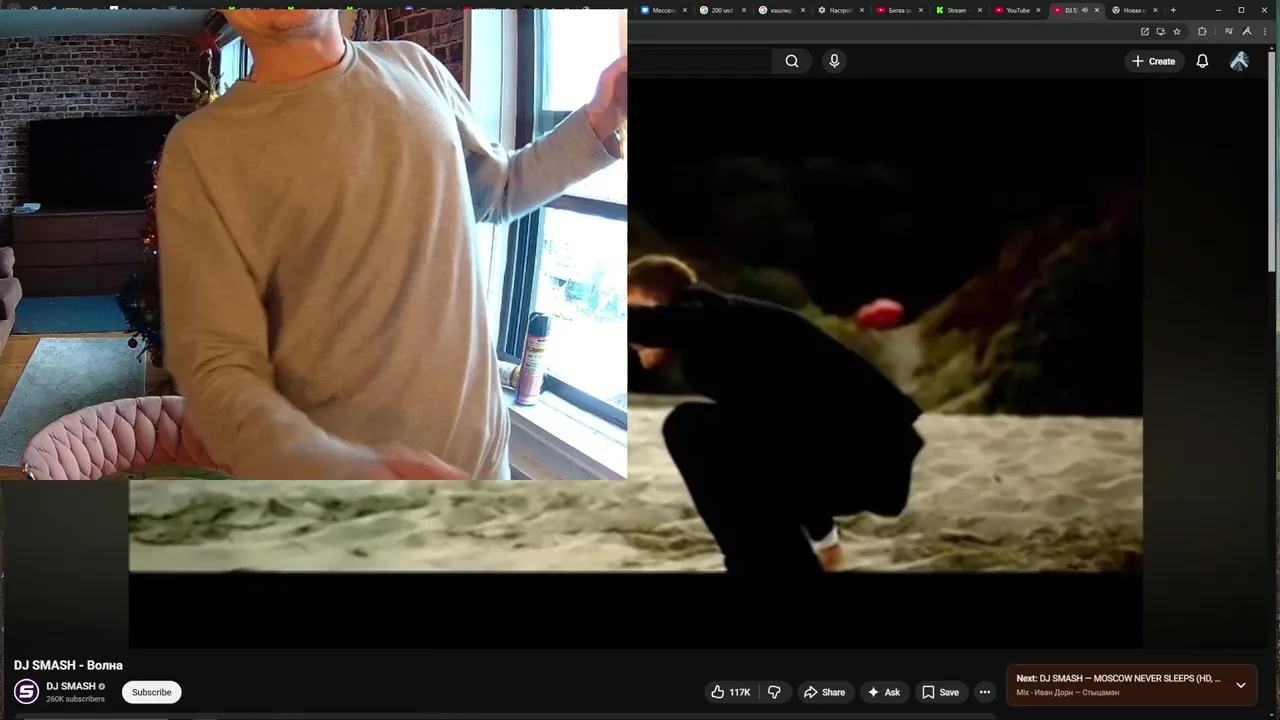Bookmark this page with the star icon
The image size is (1280, 720).
pyautogui.click(x=1177, y=31)
